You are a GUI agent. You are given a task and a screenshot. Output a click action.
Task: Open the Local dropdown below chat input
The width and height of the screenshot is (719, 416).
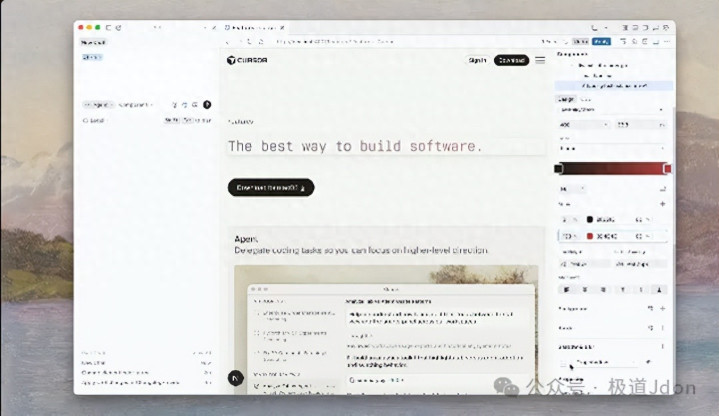coord(94,120)
